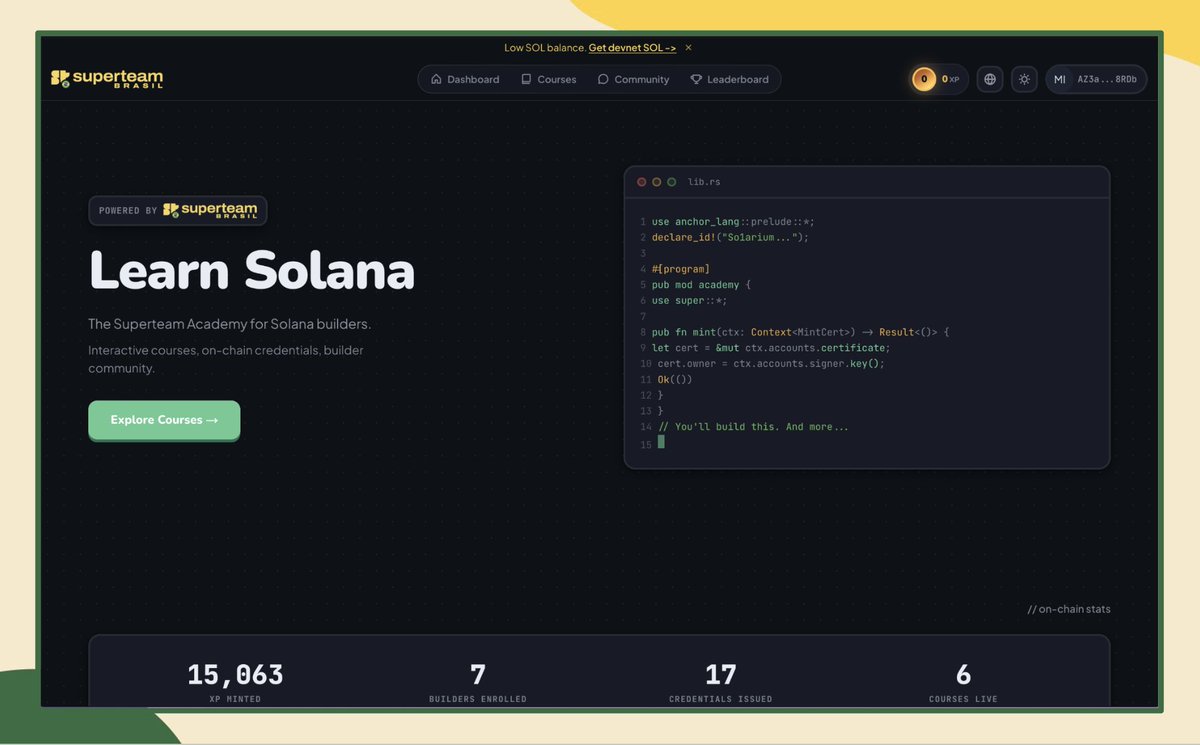Open the Courses nav item
This screenshot has height=745, width=1200.
coord(548,79)
